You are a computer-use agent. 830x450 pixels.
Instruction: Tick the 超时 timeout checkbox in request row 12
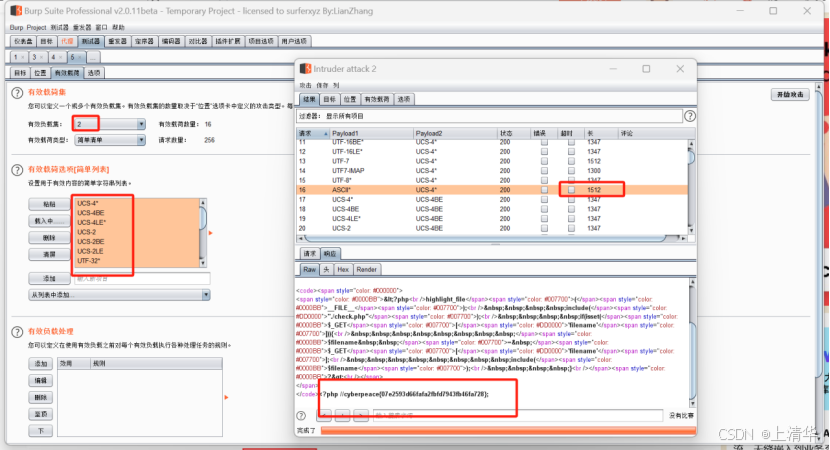pyautogui.click(x=571, y=151)
